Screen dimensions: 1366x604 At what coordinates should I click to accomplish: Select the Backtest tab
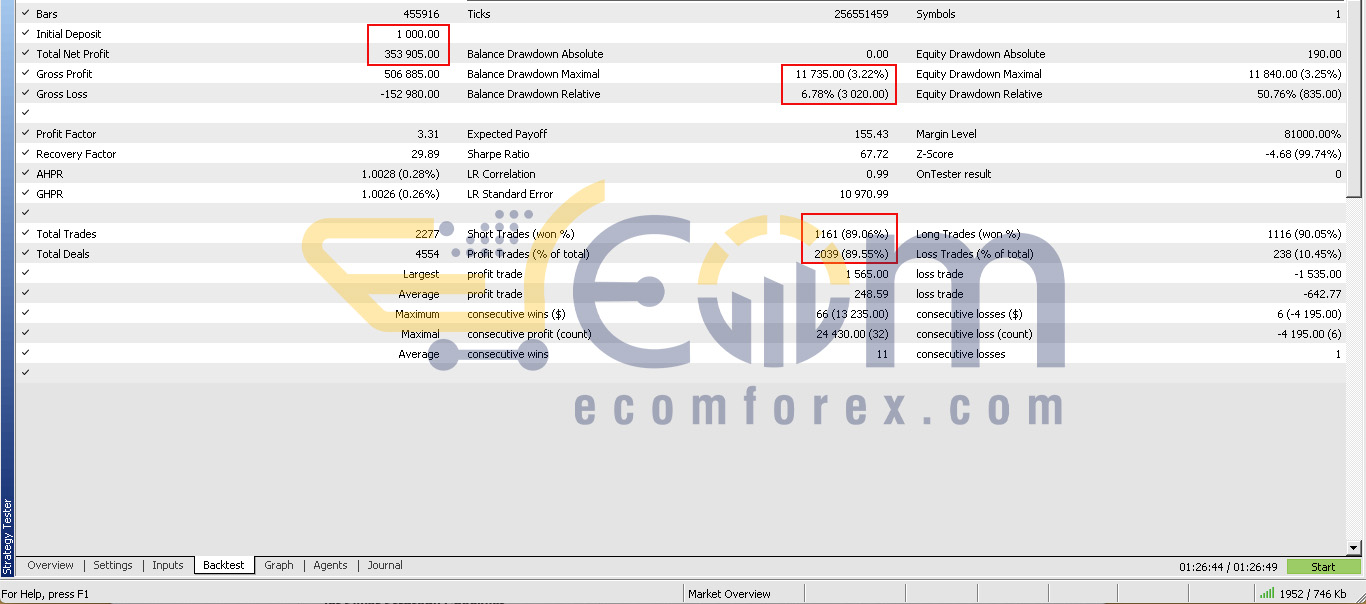(x=224, y=565)
